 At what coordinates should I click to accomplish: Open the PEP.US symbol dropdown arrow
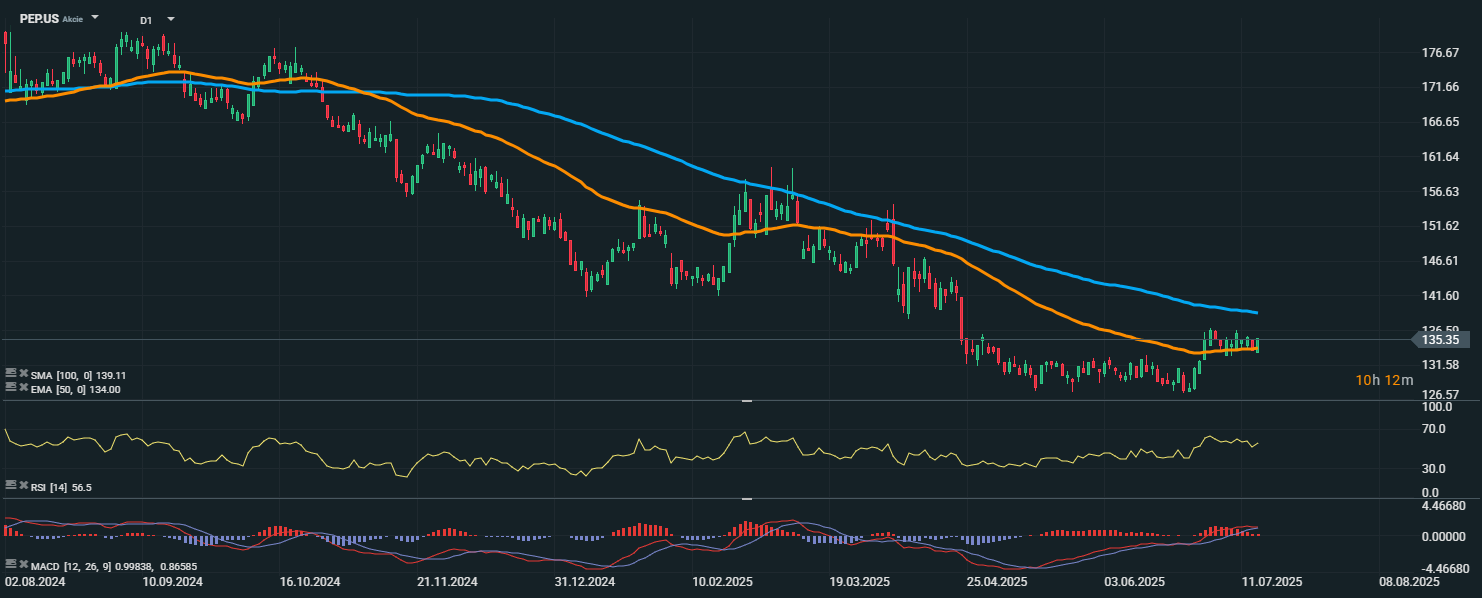pyautogui.click(x=95, y=18)
